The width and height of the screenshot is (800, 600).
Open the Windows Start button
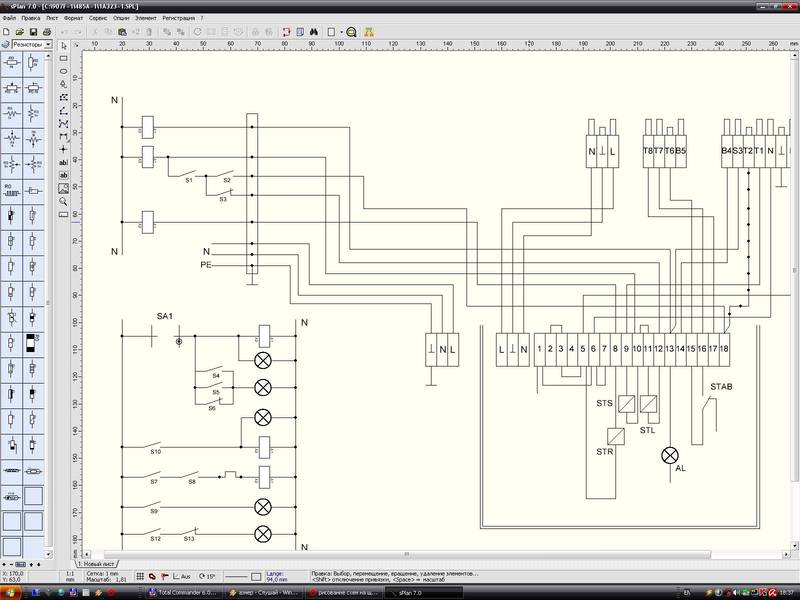(x=11, y=593)
